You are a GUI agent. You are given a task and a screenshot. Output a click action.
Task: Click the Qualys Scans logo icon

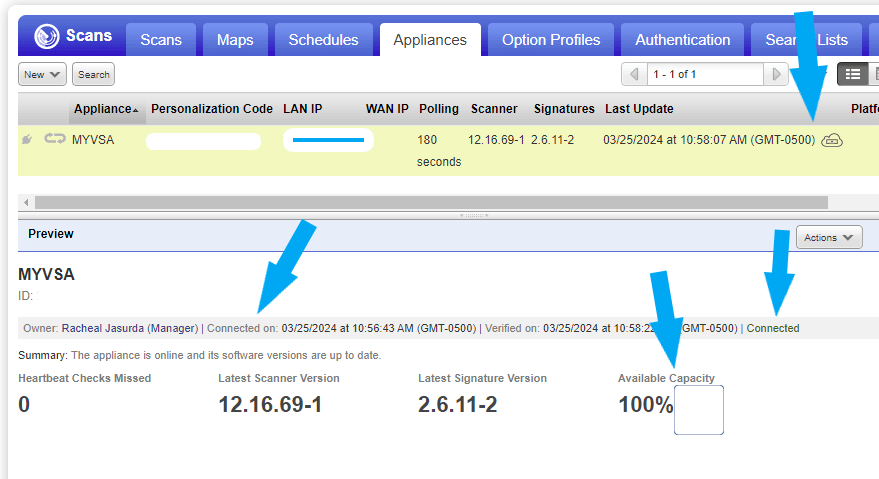46,36
